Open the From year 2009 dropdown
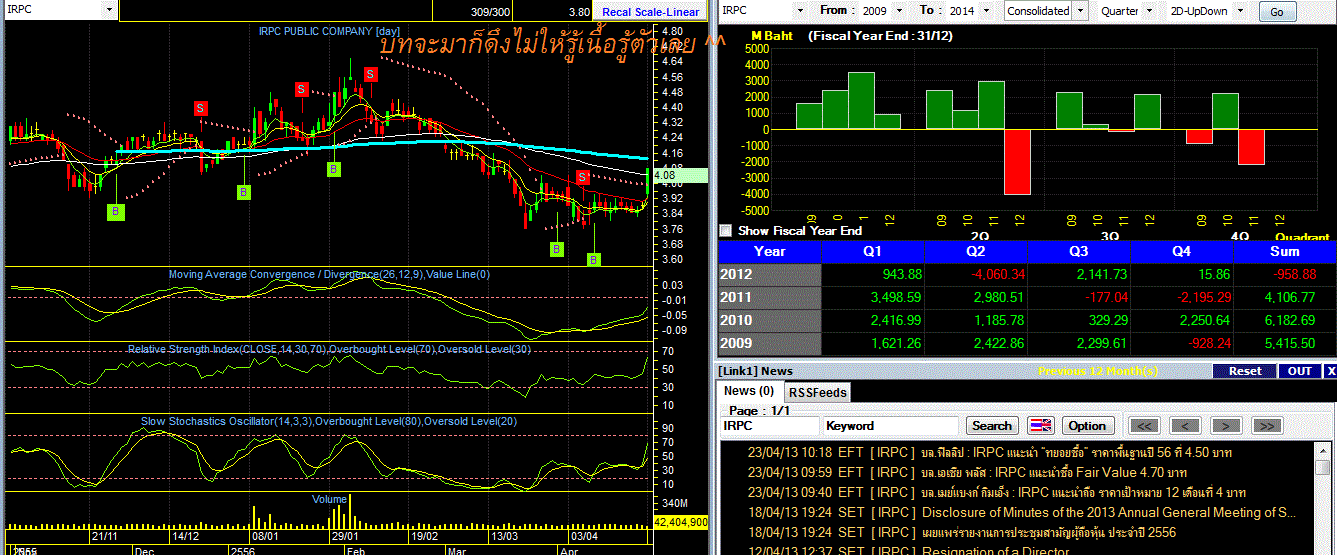The height and width of the screenshot is (555, 1337). click(898, 10)
